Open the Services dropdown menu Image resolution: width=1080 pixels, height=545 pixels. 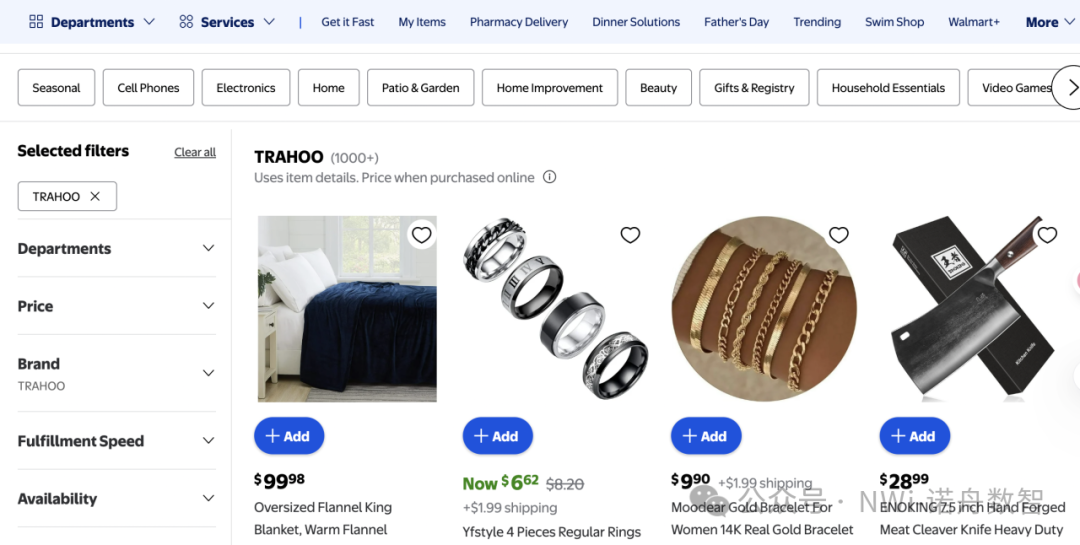tap(227, 22)
